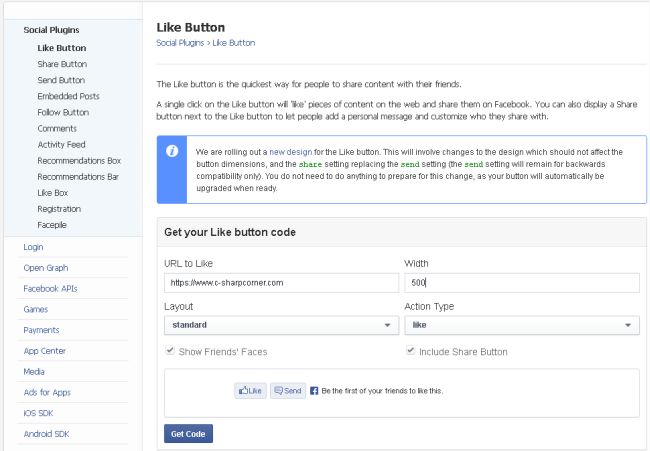
Task: Toggle Show Friends' Faces checkbox
Action: pos(170,350)
